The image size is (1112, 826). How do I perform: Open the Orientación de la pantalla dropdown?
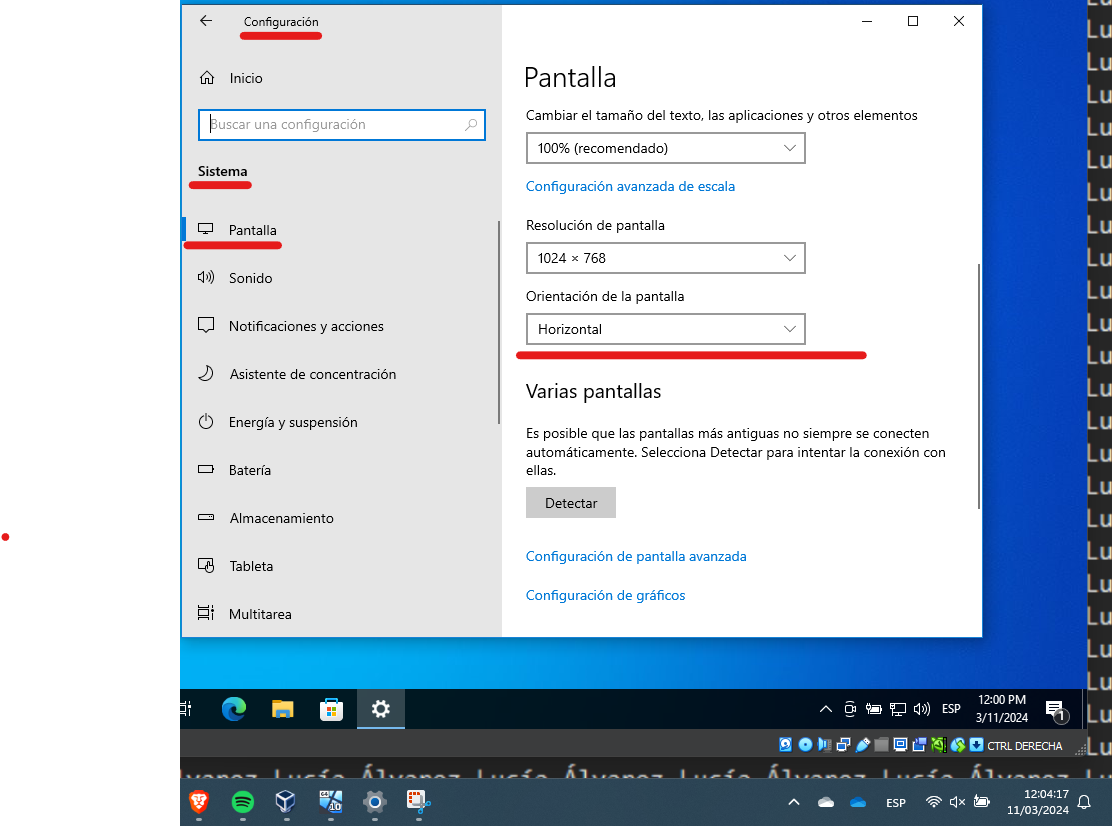[665, 329]
